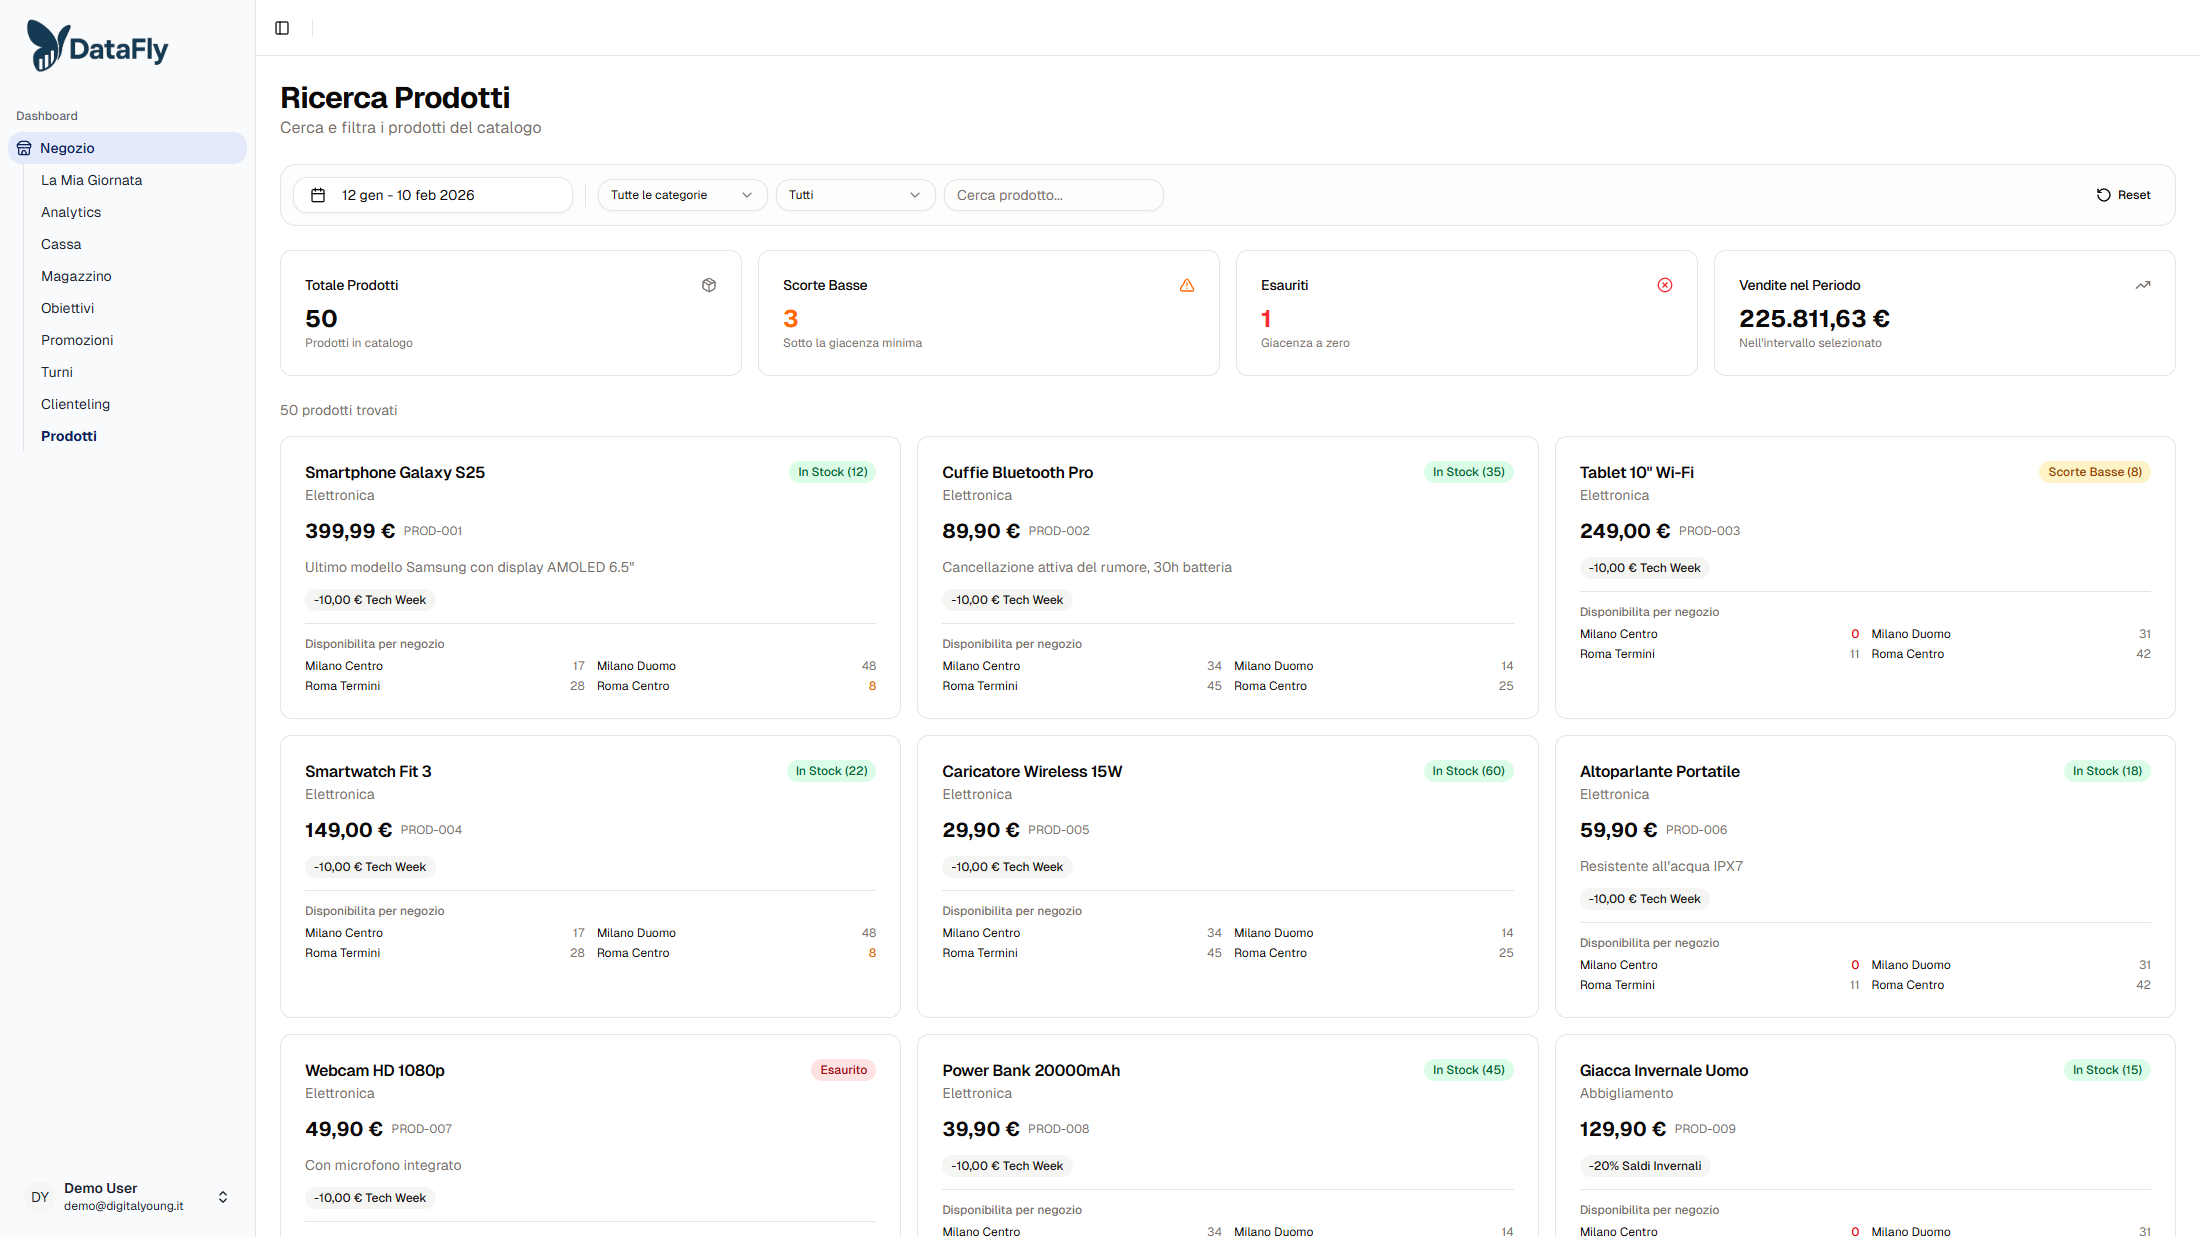The image size is (2200, 1237).
Task: Click the DY avatar in the sidebar footer
Action: pyautogui.click(x=39, y=1196)
